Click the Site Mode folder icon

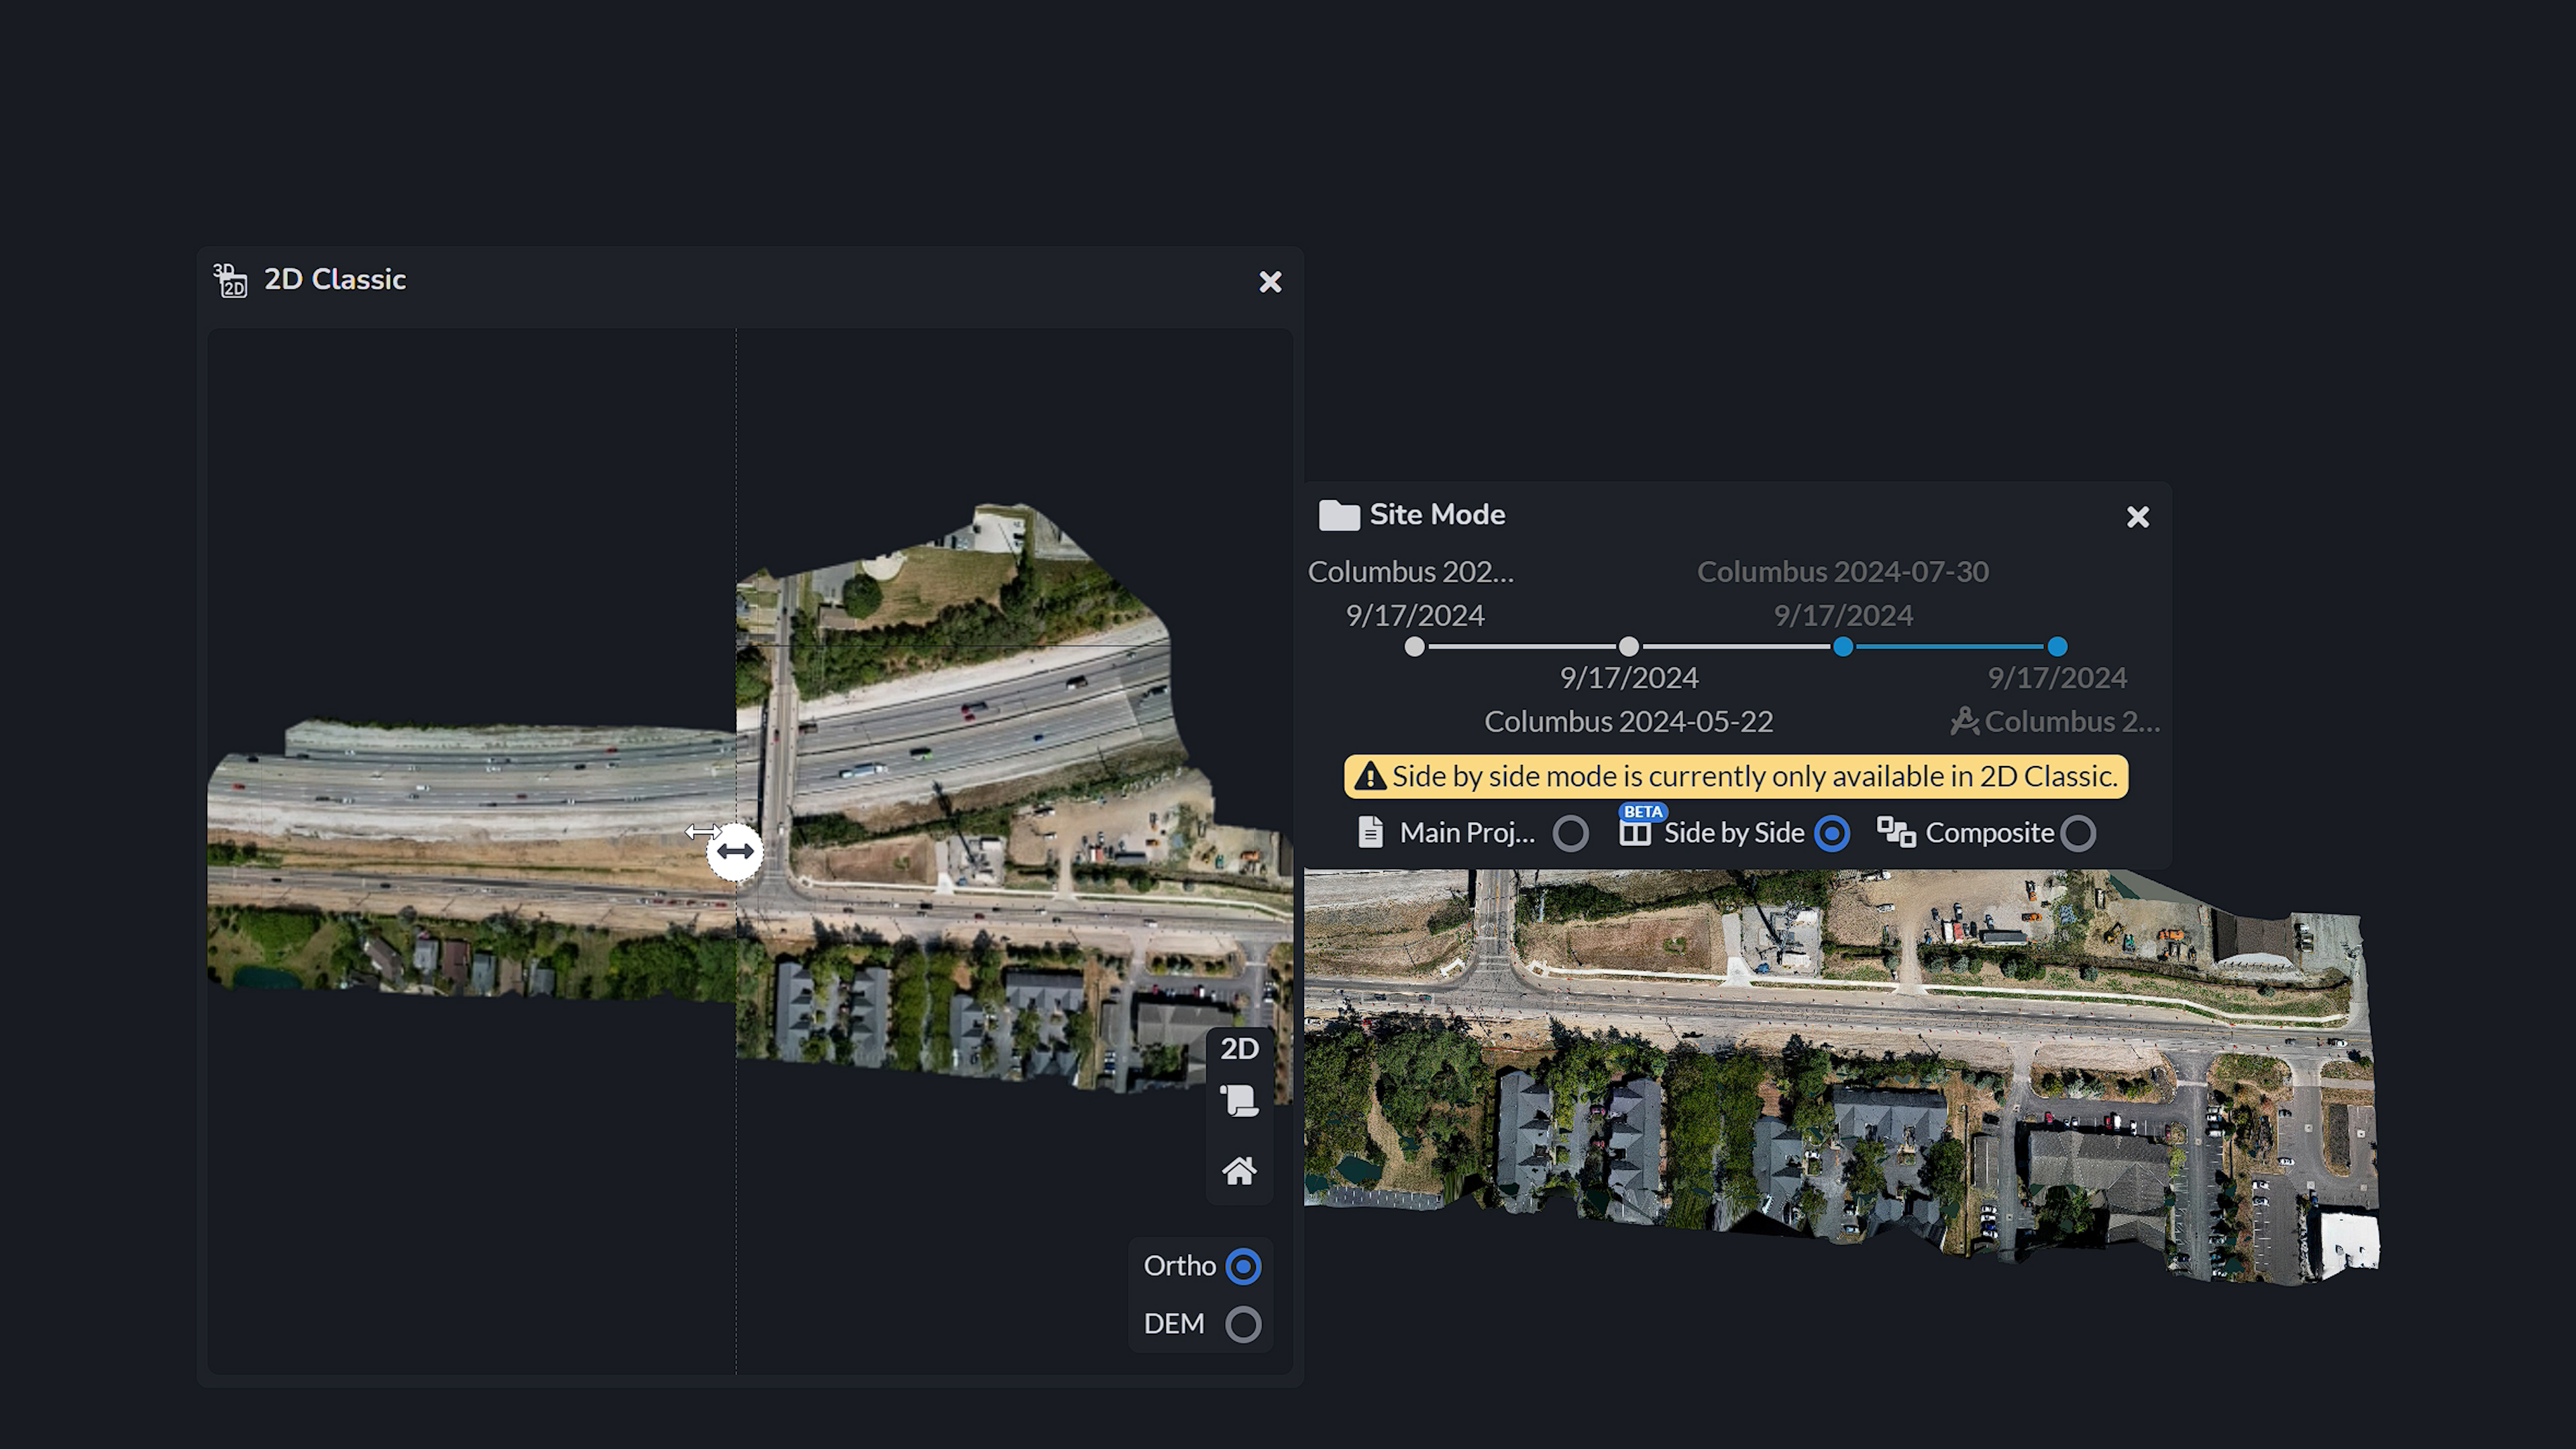pos(1339,515)
